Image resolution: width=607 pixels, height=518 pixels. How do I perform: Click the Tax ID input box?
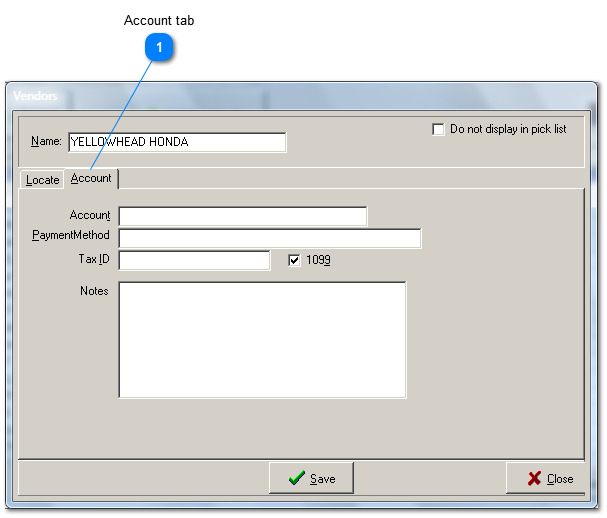click(194, 260)
